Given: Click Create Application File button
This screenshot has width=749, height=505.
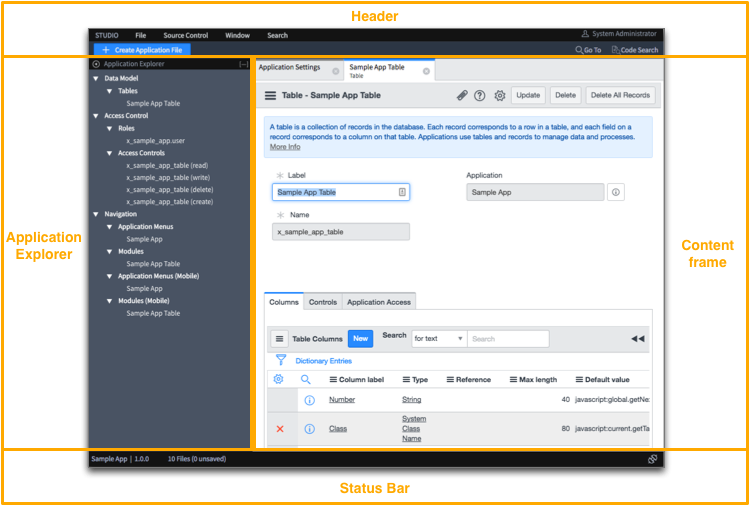Looking at the screenshot, I should pos(142,50).
